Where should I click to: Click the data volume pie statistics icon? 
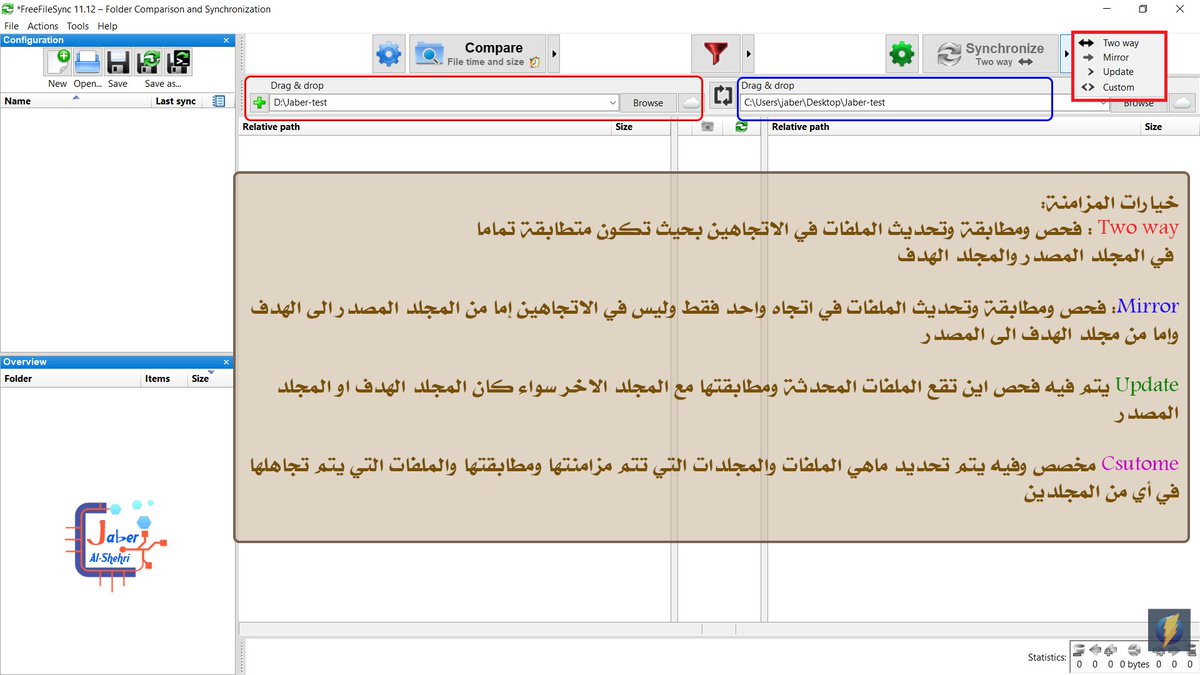(x=1134, y=650)
